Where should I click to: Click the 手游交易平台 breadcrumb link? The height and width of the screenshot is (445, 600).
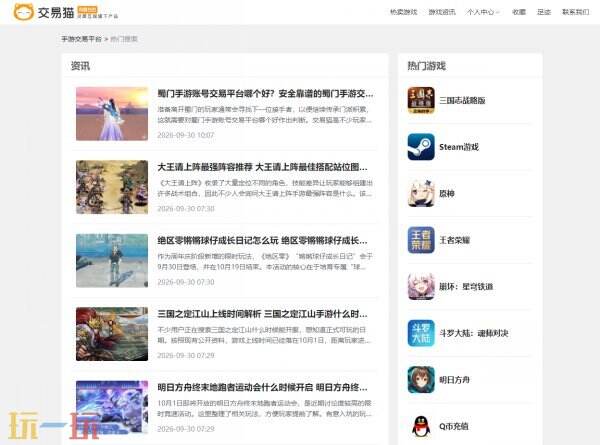tap(82, 39)
